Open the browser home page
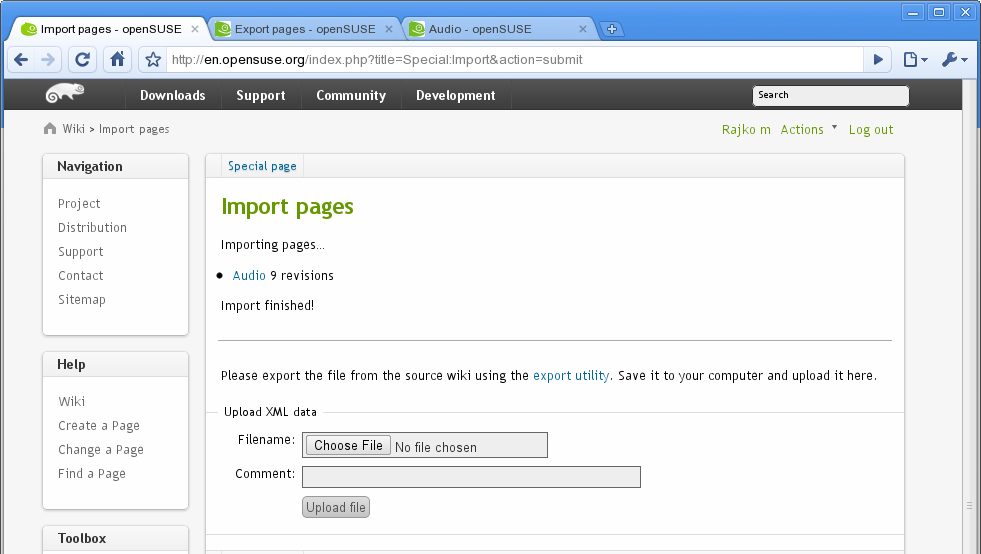 point(117,60)
